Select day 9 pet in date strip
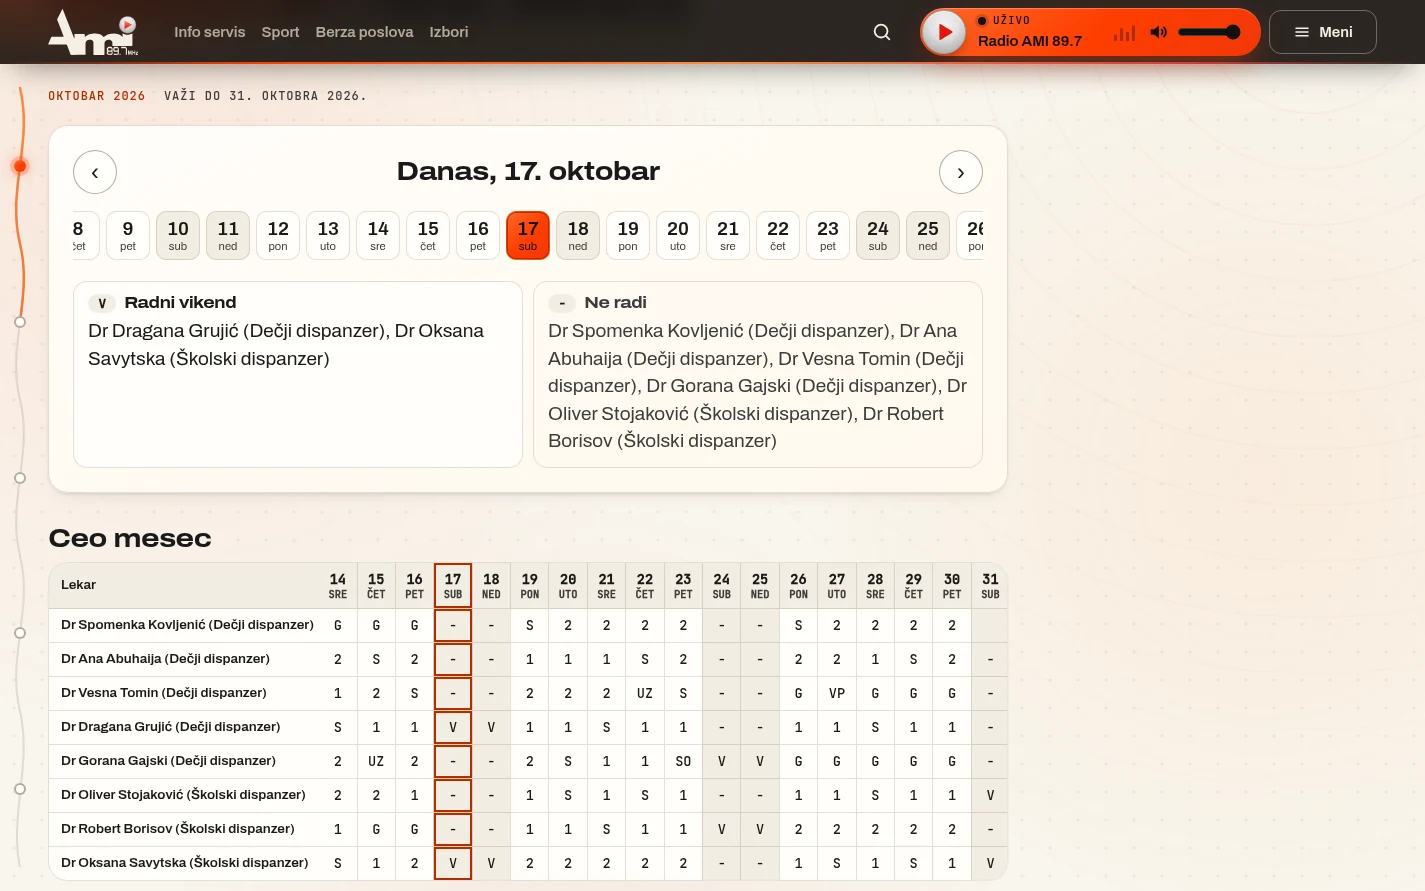 [x=128, y=235]
